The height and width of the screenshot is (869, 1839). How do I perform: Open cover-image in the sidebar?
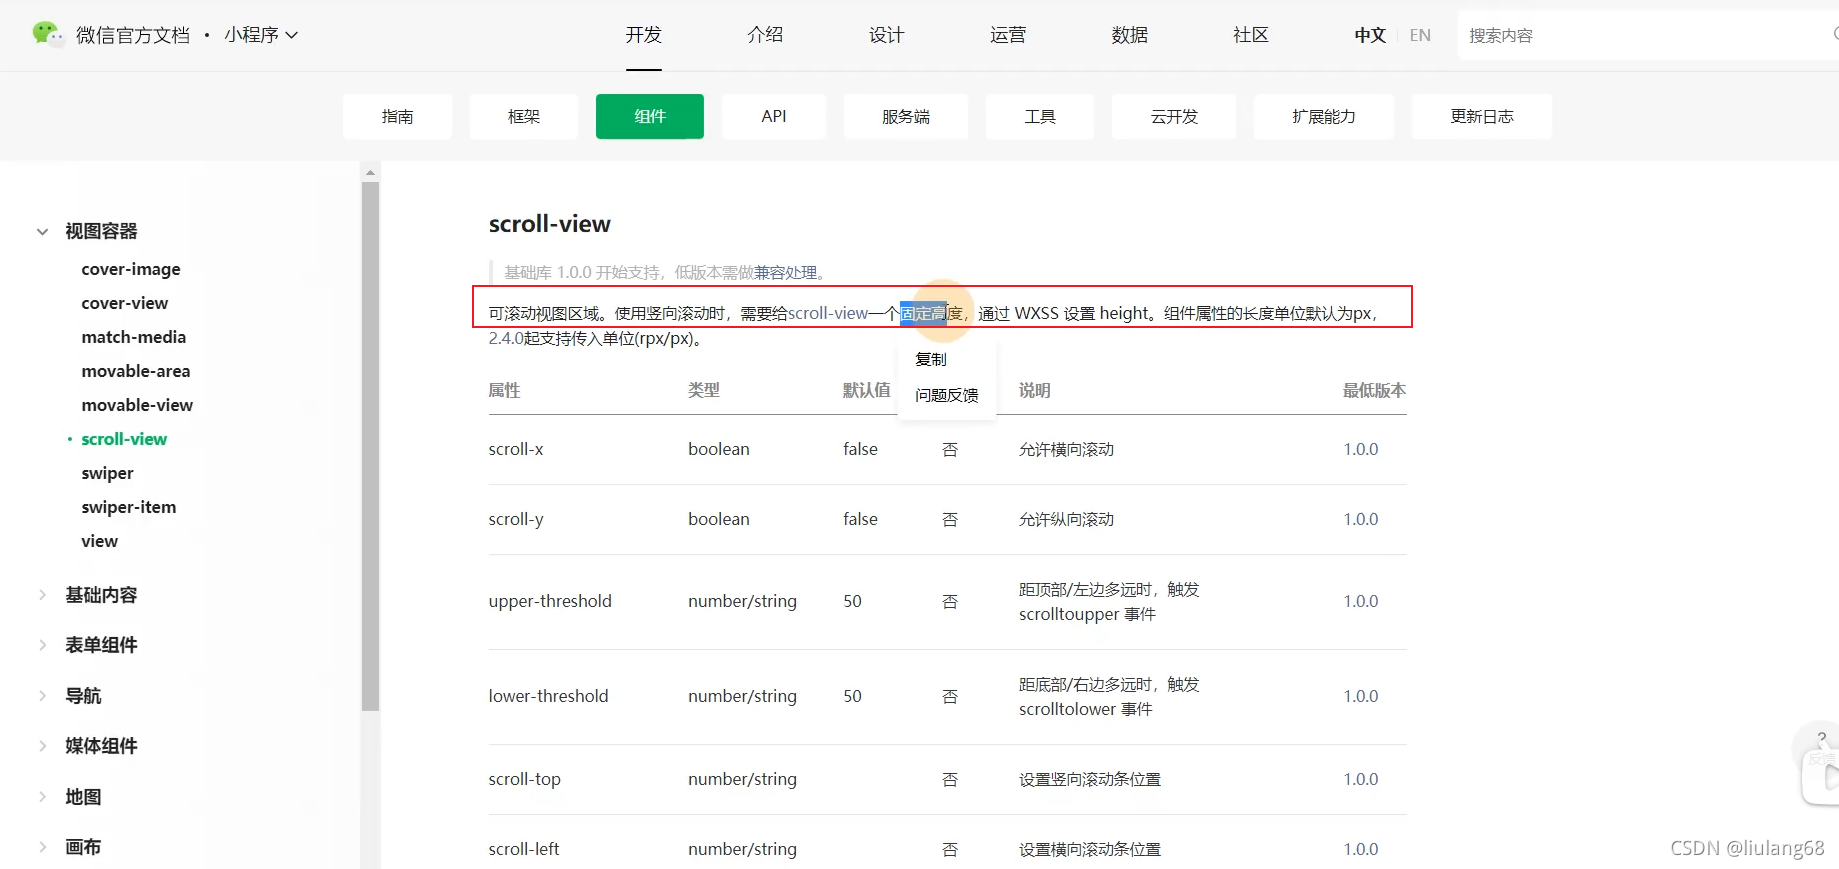[x=131, y=269]
